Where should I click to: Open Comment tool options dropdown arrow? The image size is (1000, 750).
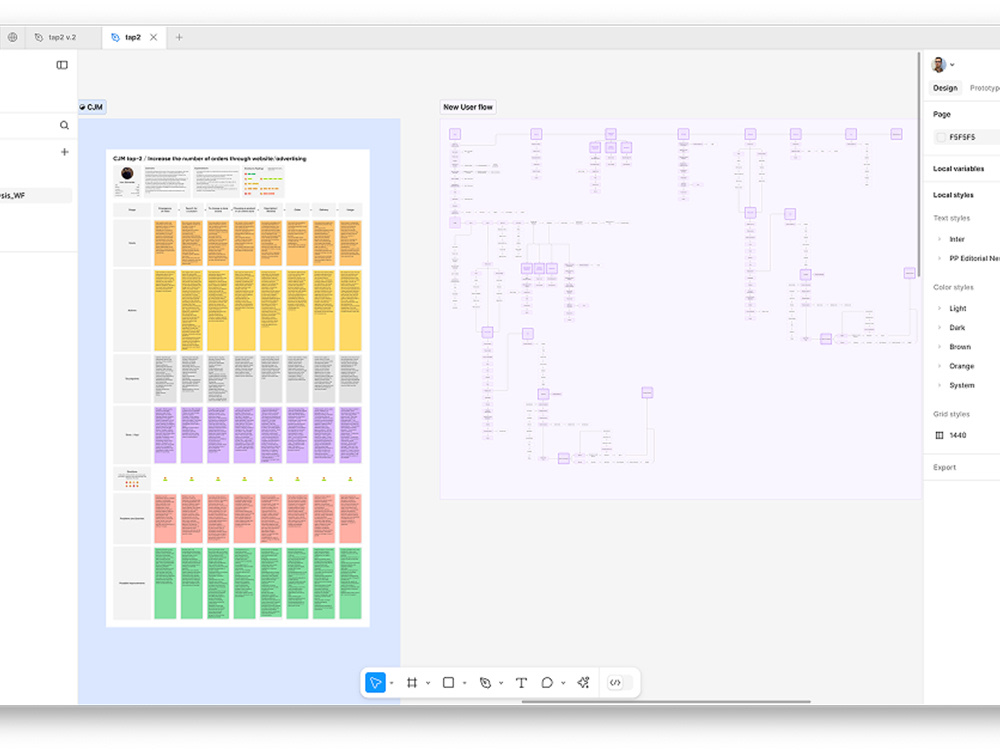click(x=563, y=683)
